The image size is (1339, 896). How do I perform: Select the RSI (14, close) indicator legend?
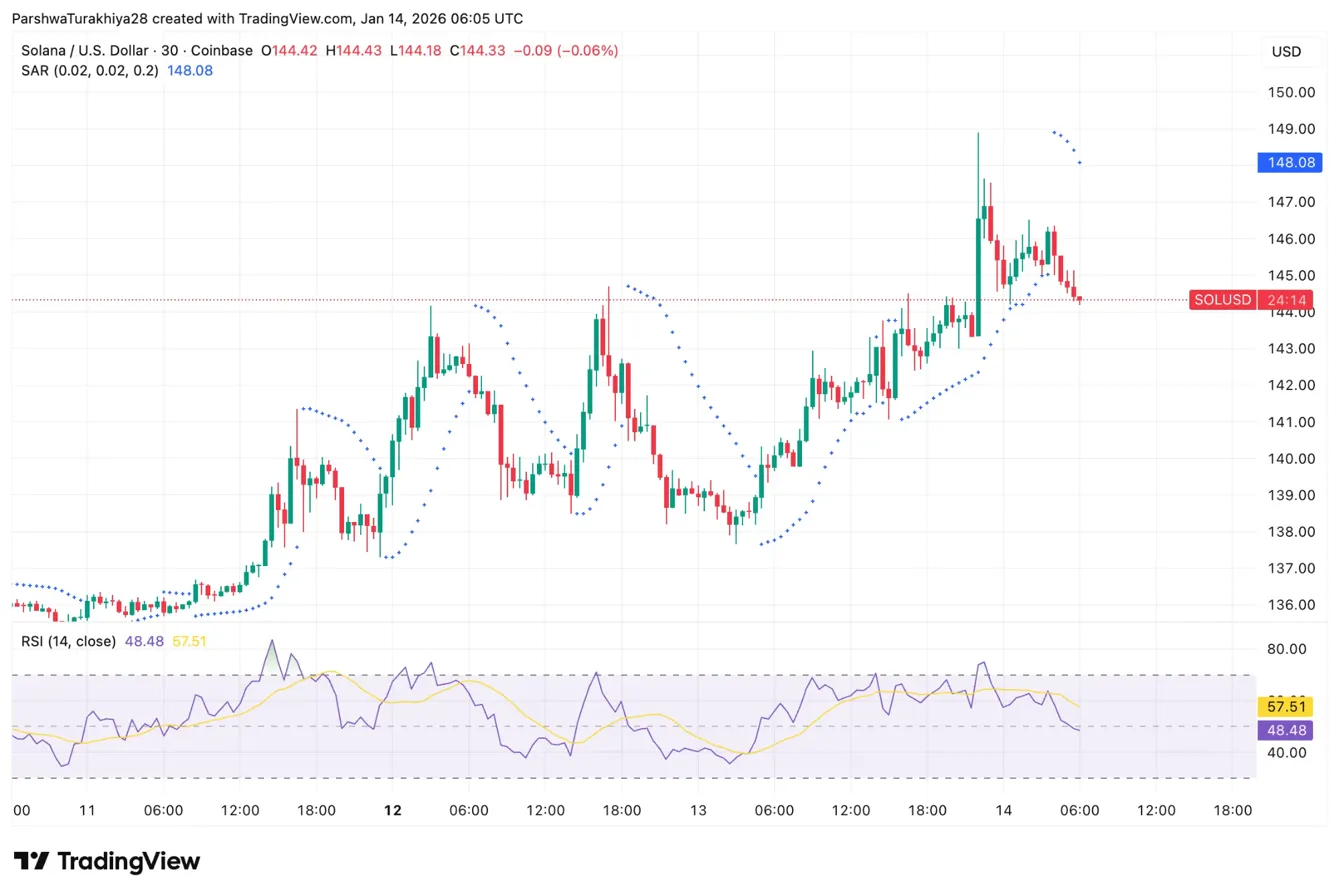[x=68, y=640]
